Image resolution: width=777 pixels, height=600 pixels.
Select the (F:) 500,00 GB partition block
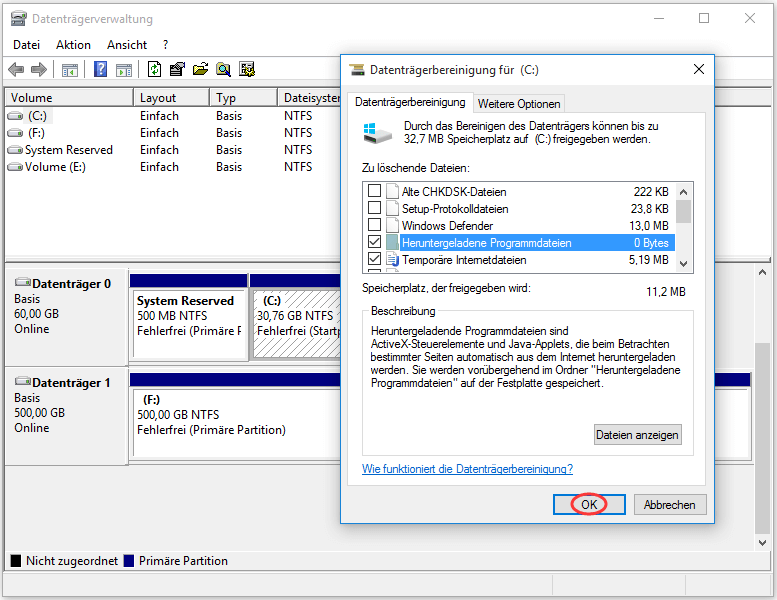tap(236, 422)
